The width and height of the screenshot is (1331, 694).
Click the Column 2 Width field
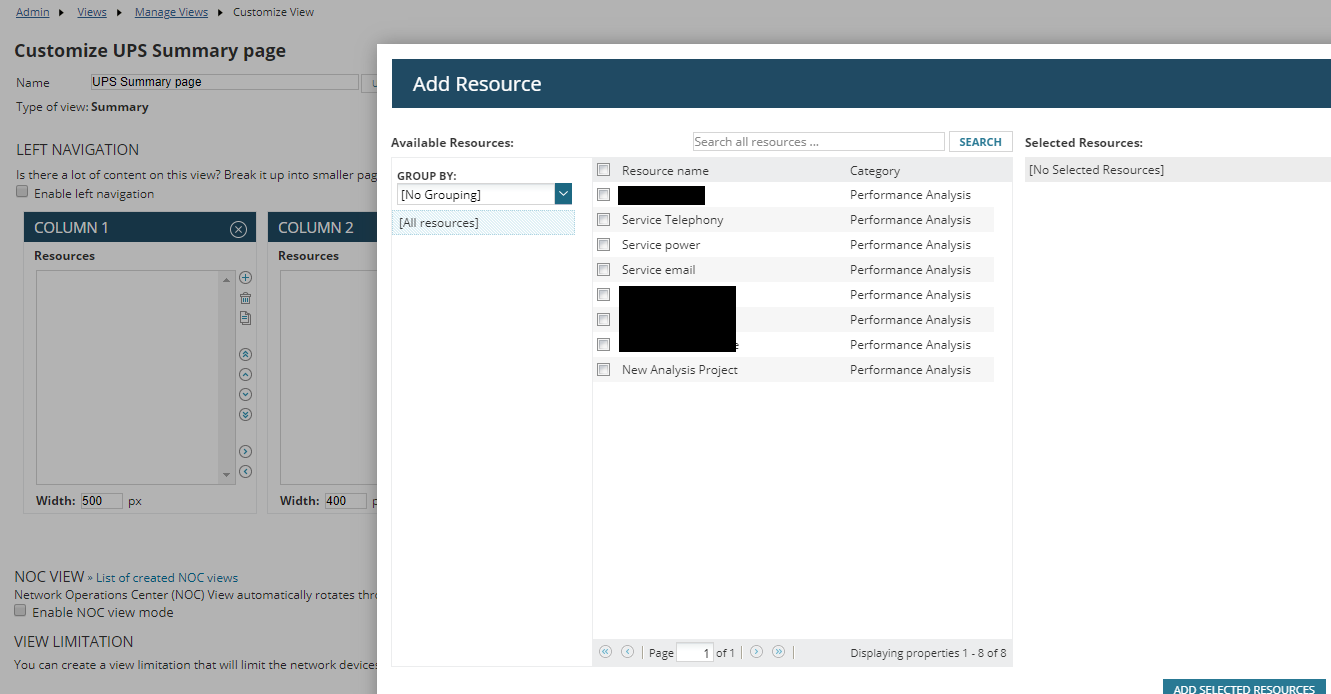[346, 501]
